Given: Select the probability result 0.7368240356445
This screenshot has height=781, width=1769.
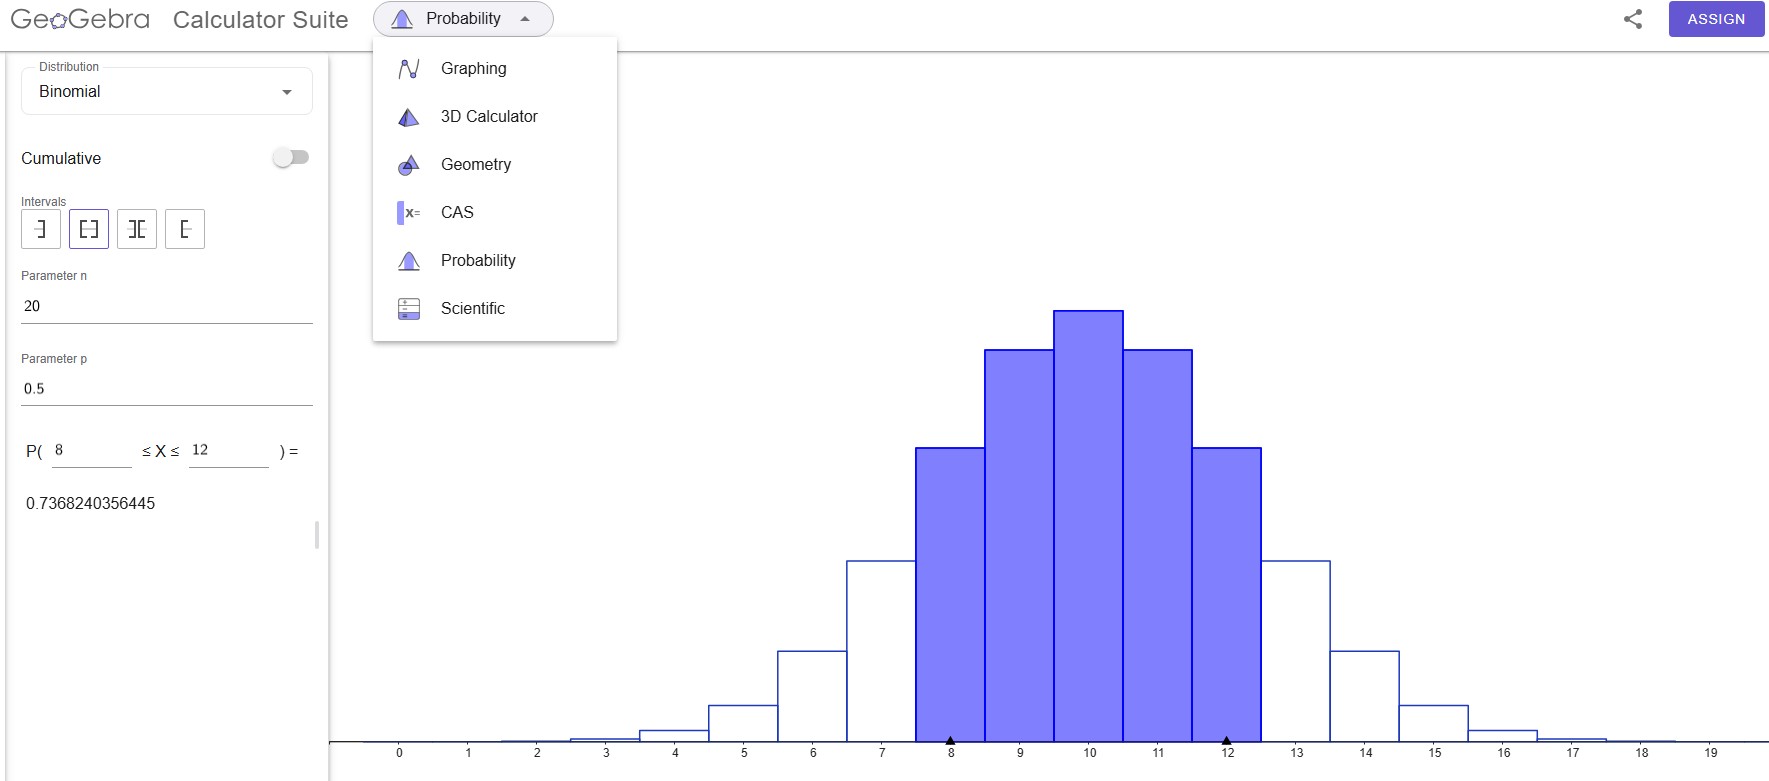Looking at the screenshot, I should click(90, 503).
